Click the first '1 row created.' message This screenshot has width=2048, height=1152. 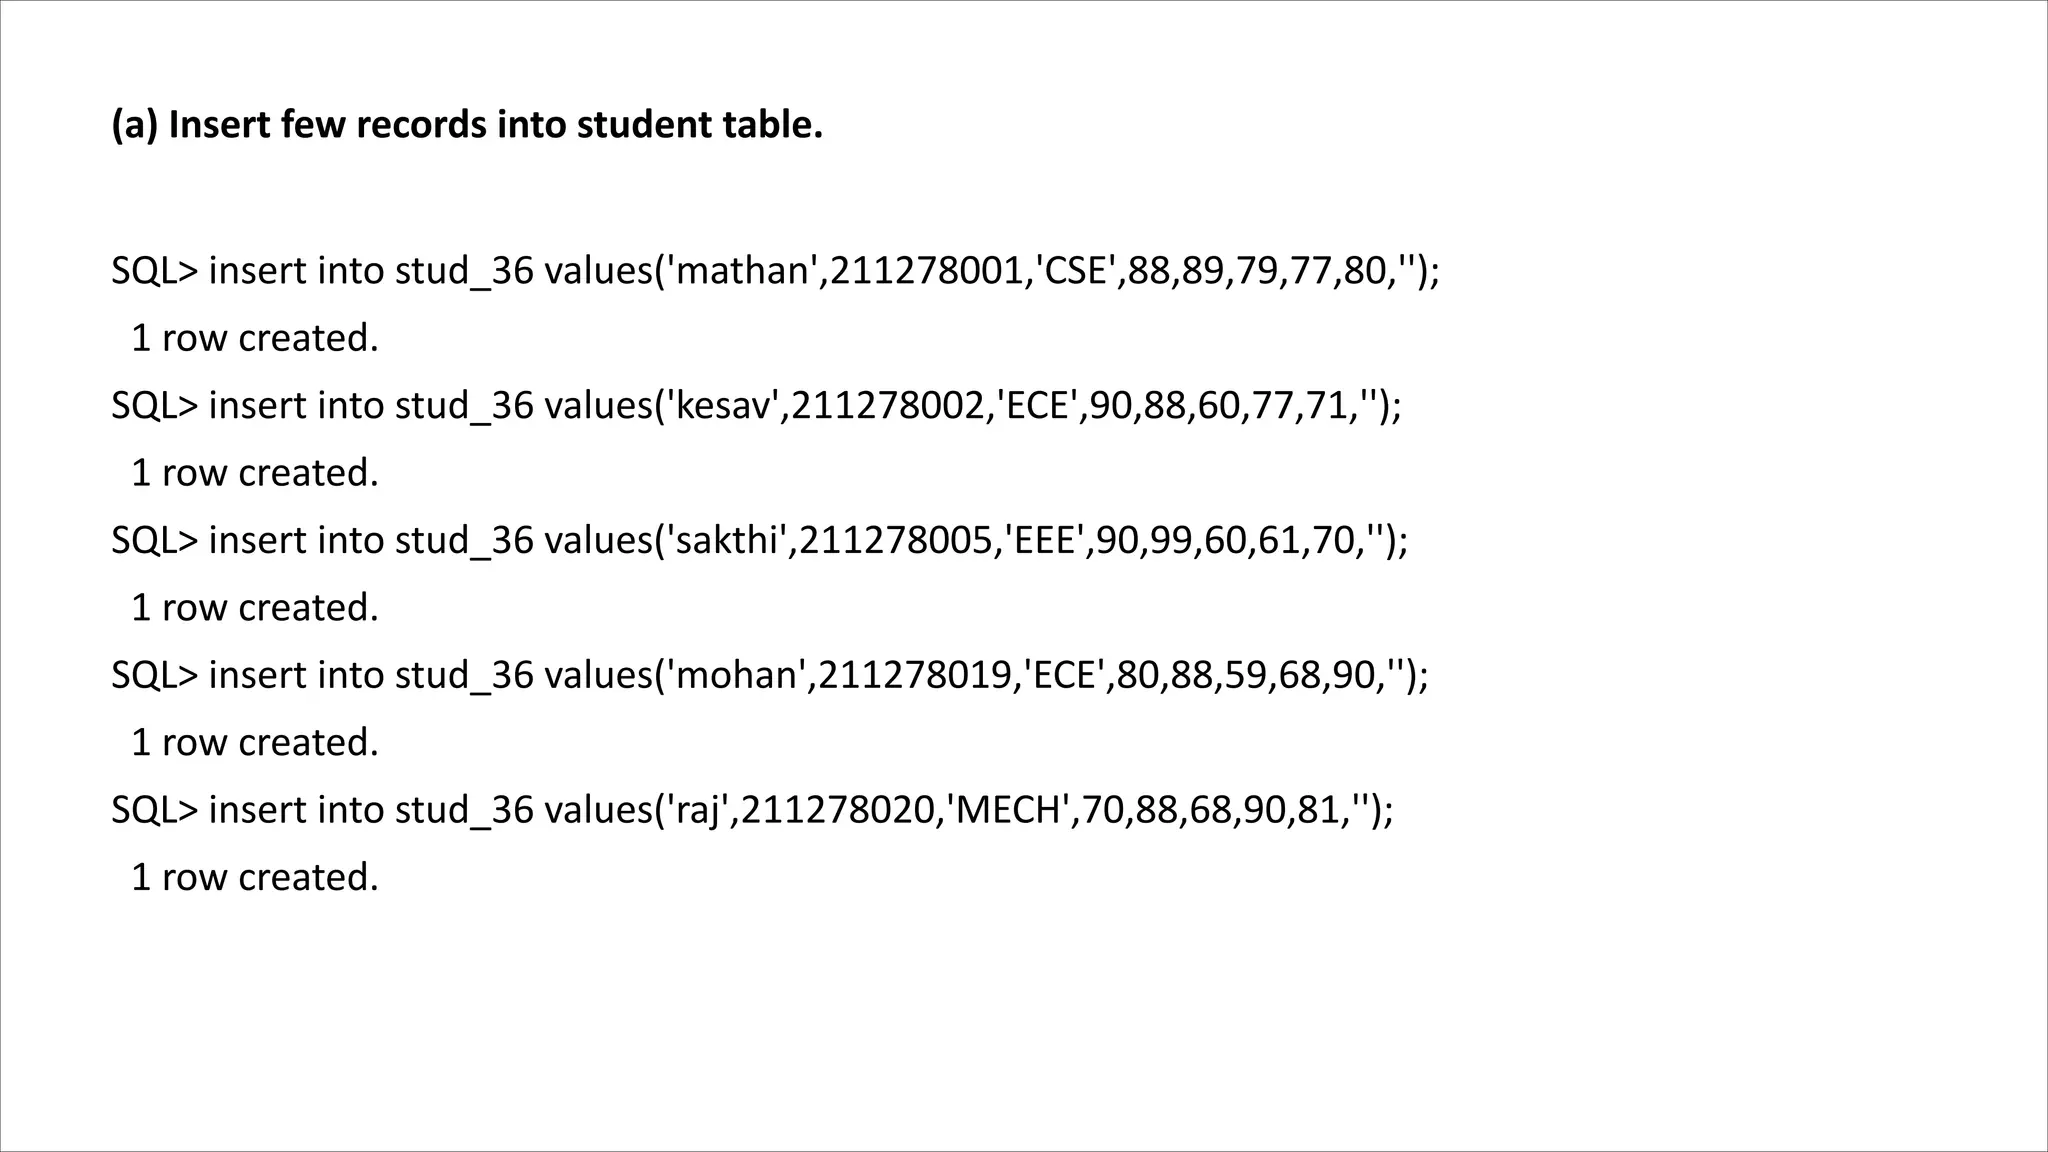point(255,339)
